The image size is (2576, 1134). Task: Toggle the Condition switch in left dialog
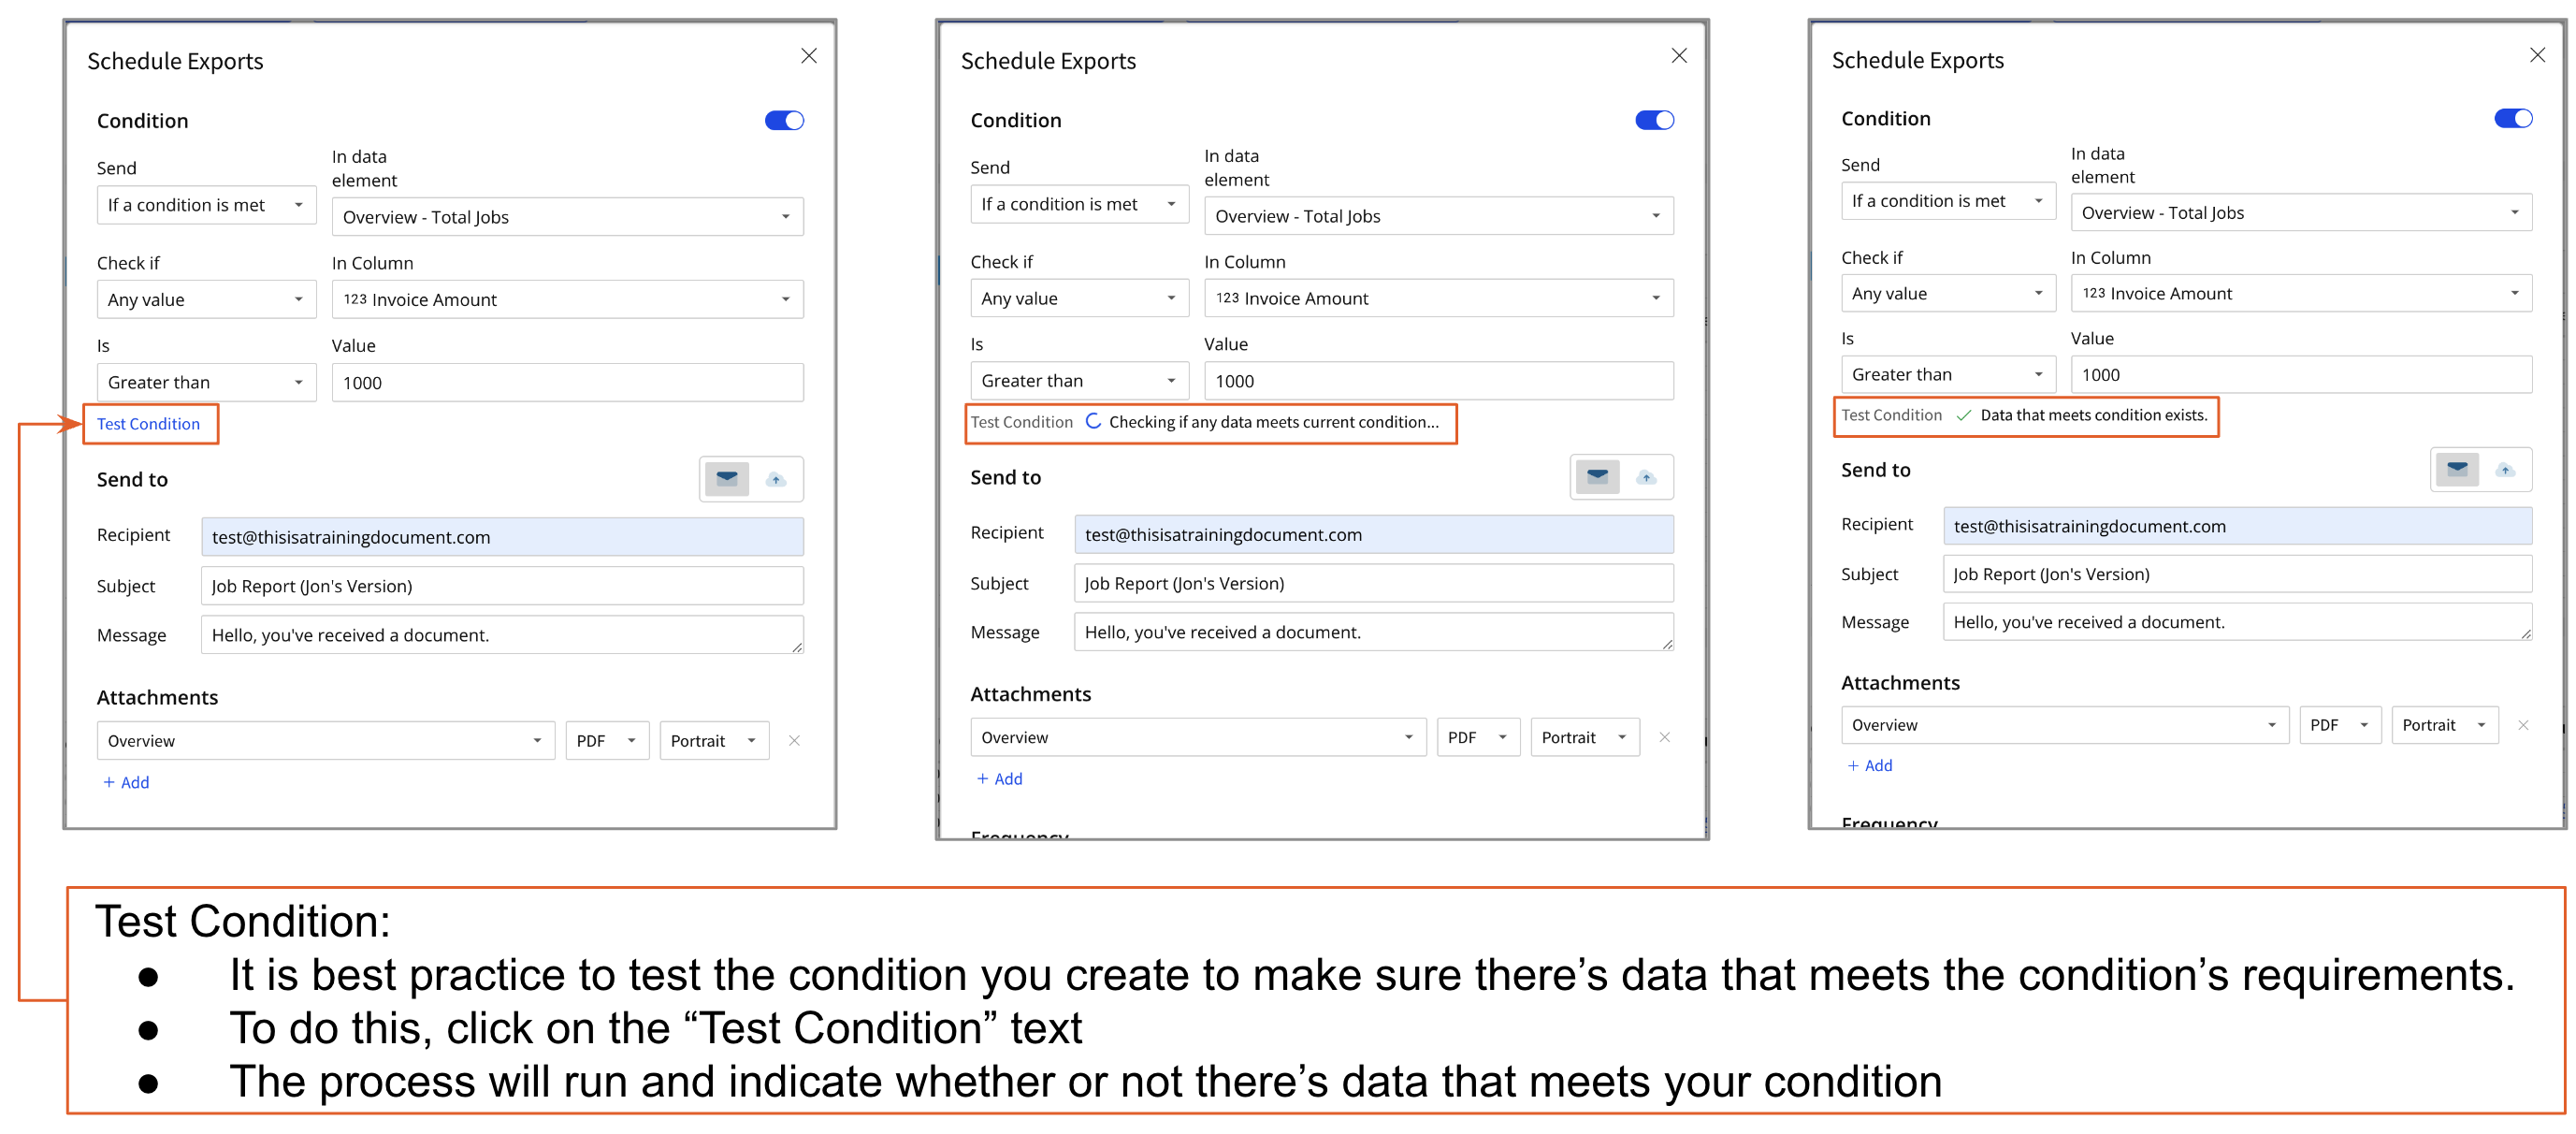[784, 121]
